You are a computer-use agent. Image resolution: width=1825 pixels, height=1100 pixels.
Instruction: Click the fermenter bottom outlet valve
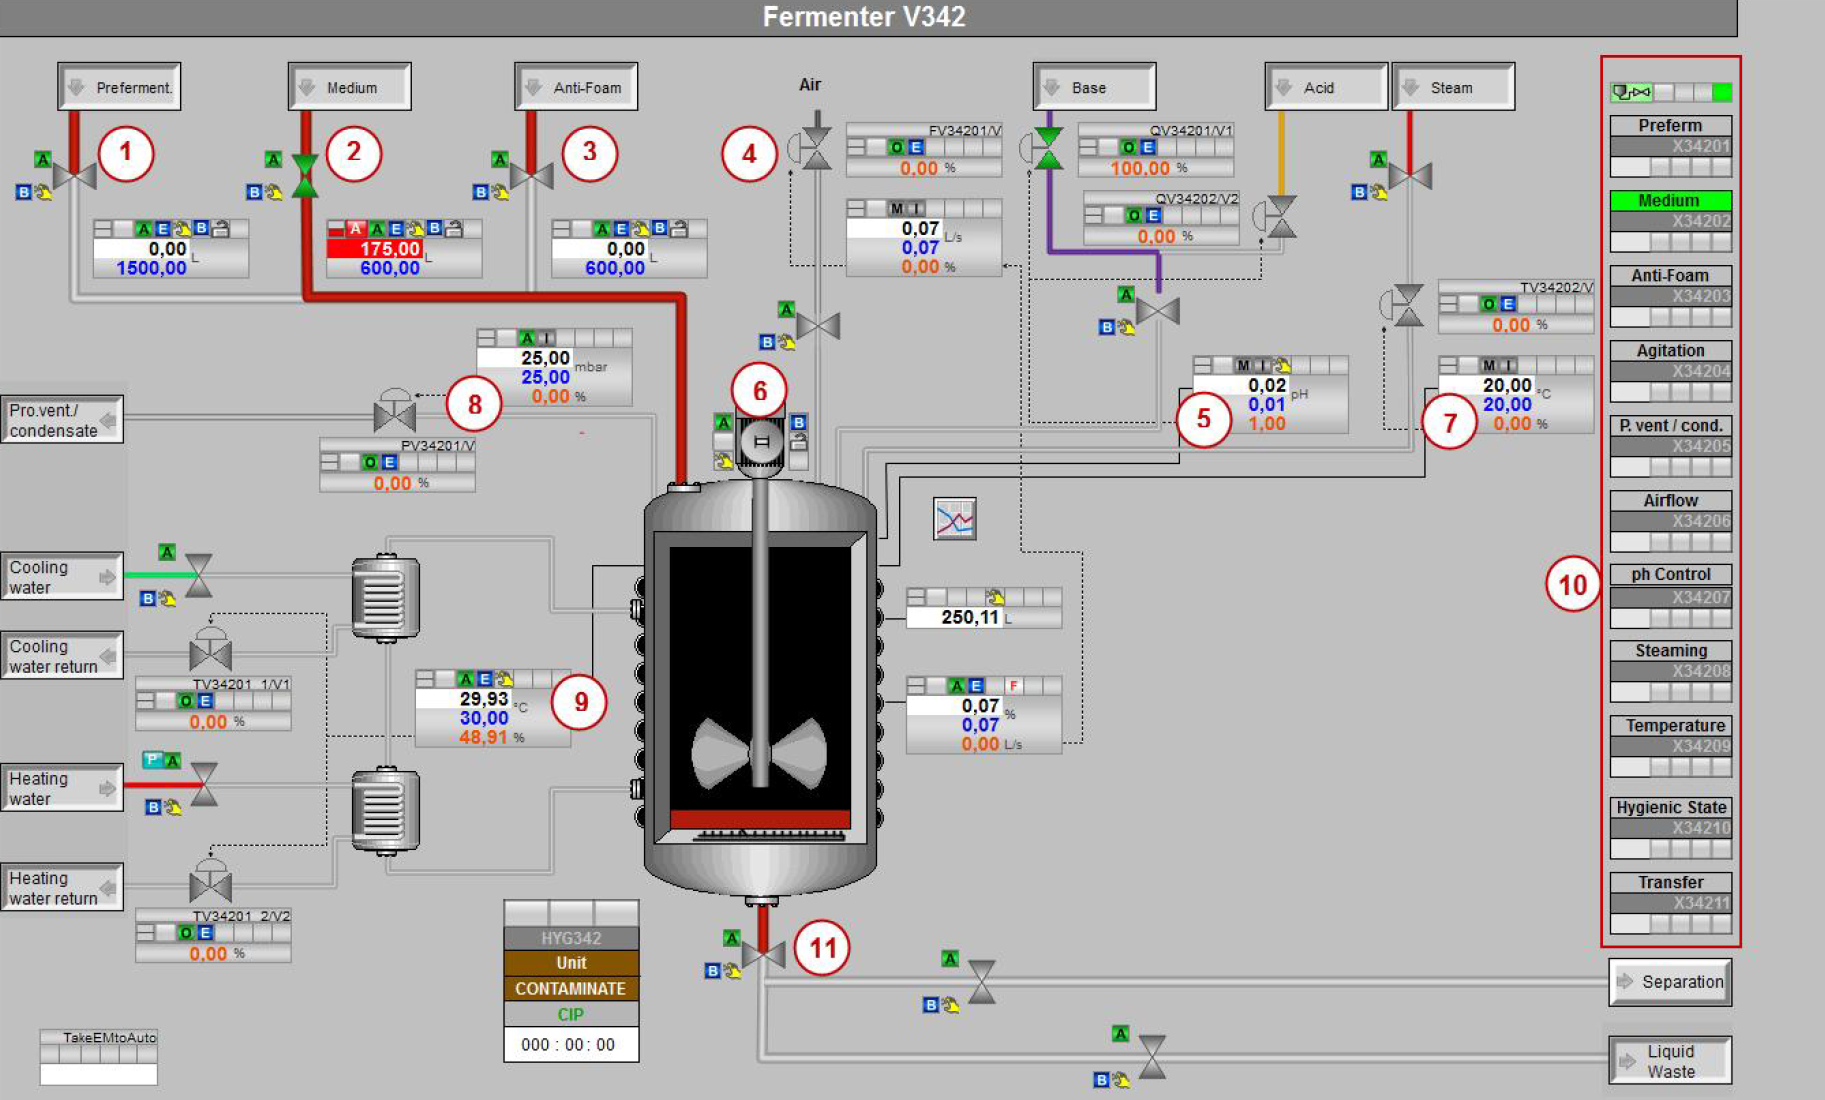point(763,955)
